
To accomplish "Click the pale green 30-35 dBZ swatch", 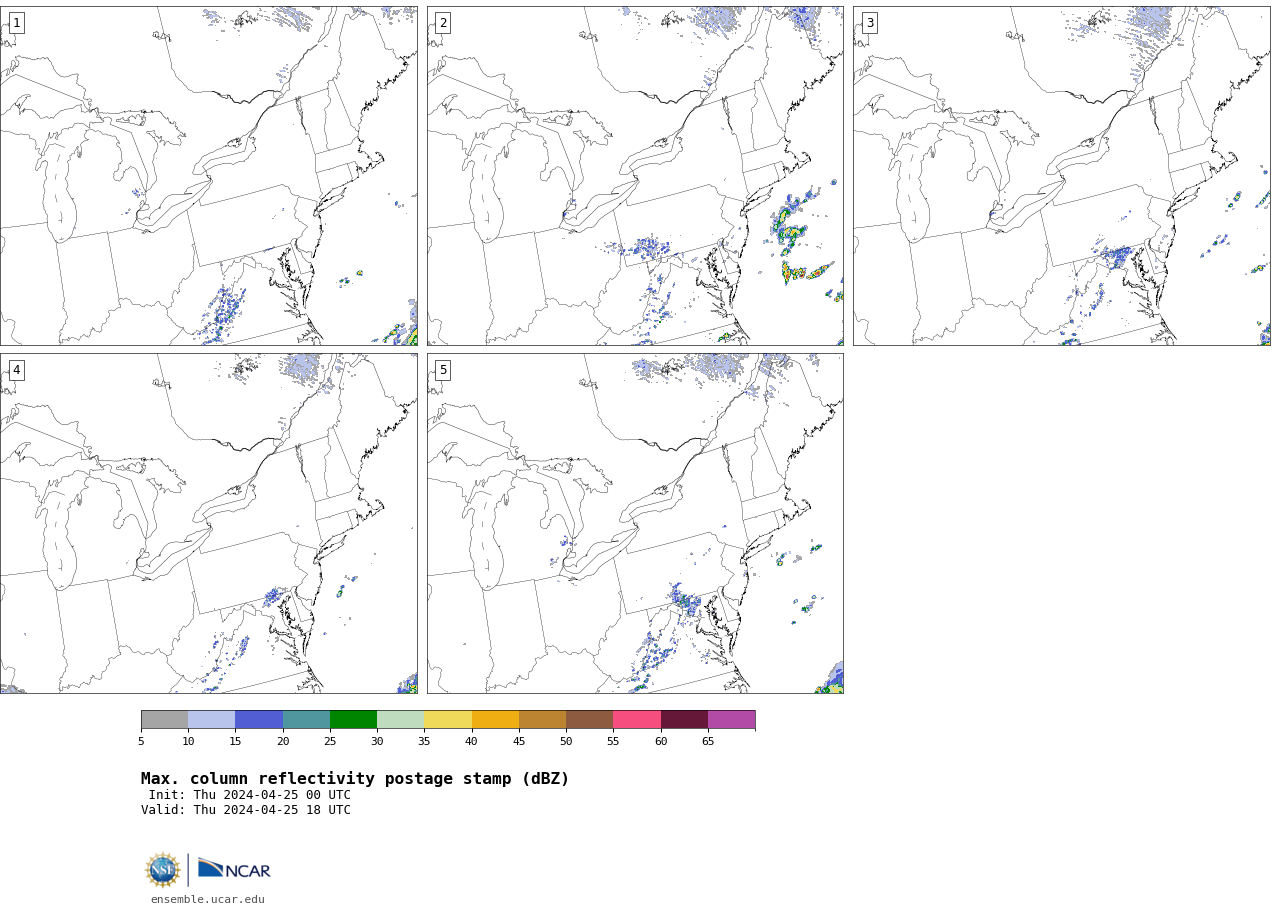I will tap(401, 720).
